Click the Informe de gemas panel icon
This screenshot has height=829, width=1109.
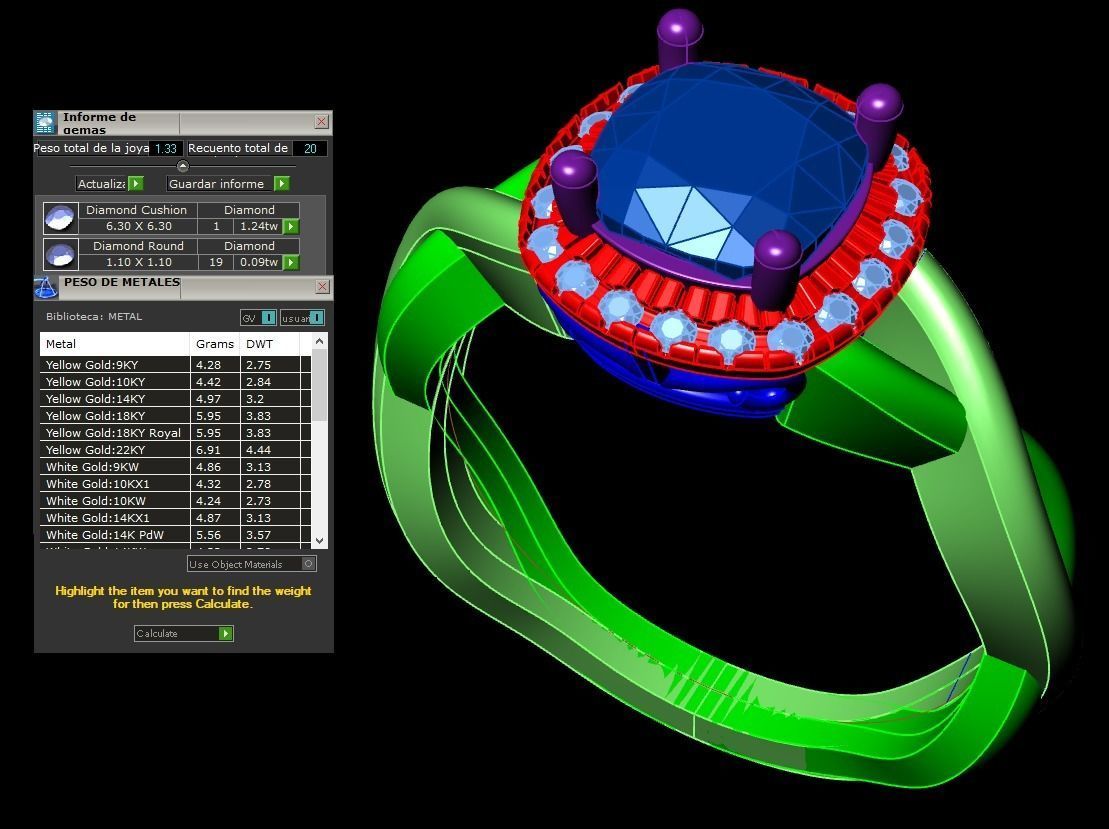click(x=45, y=123)
